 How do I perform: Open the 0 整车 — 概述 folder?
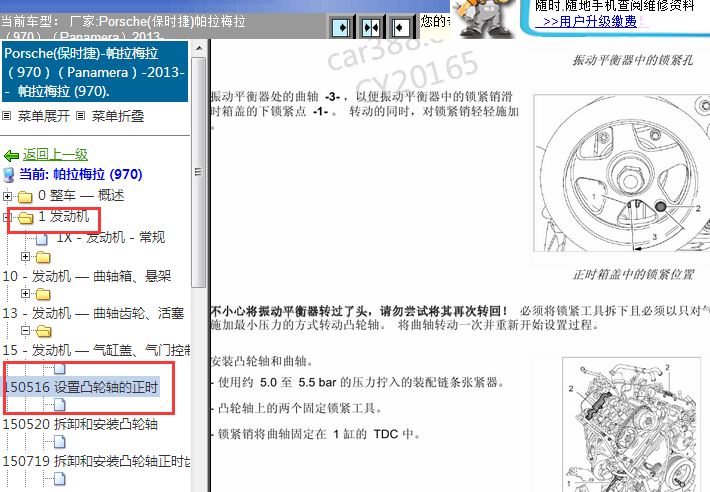tap(81, 196)
